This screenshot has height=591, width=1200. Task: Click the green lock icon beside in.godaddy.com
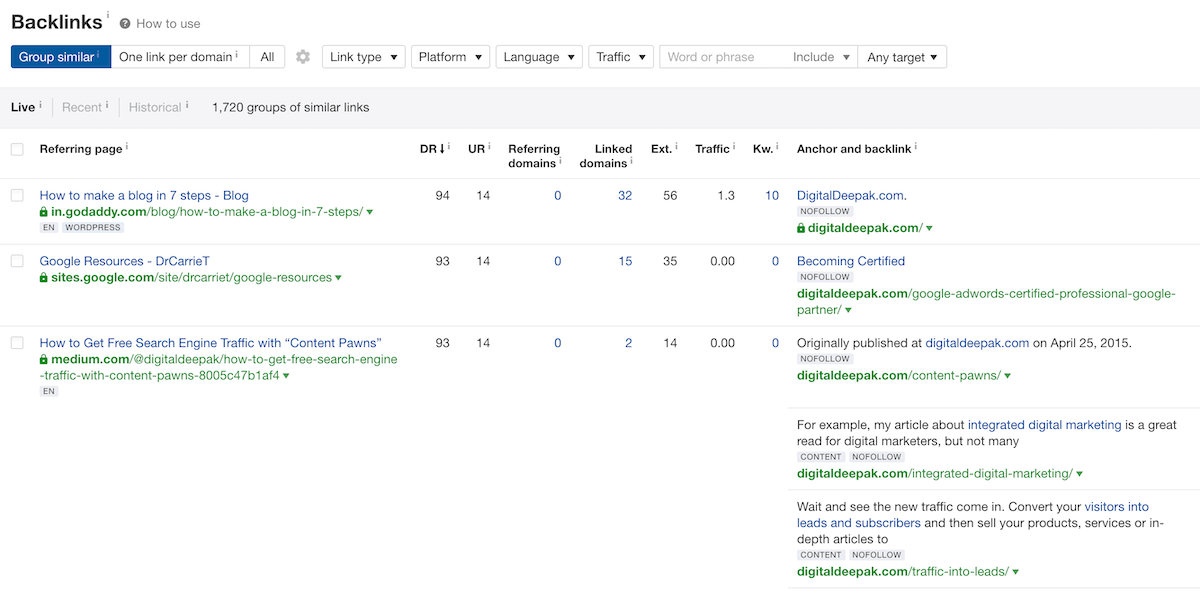pyautogui.click(x=44, y=212)
